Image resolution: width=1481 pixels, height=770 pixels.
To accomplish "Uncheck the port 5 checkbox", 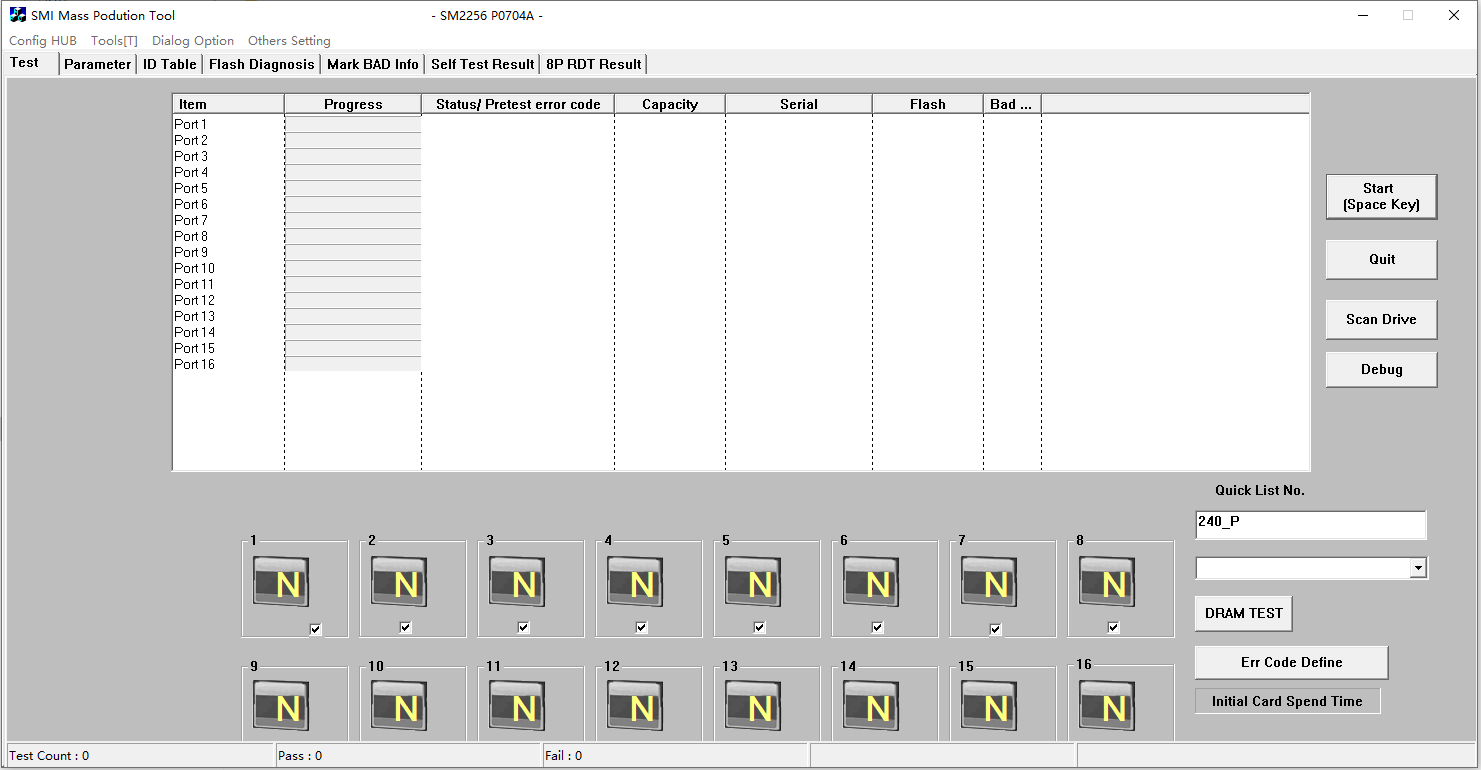I will (759, 627).
